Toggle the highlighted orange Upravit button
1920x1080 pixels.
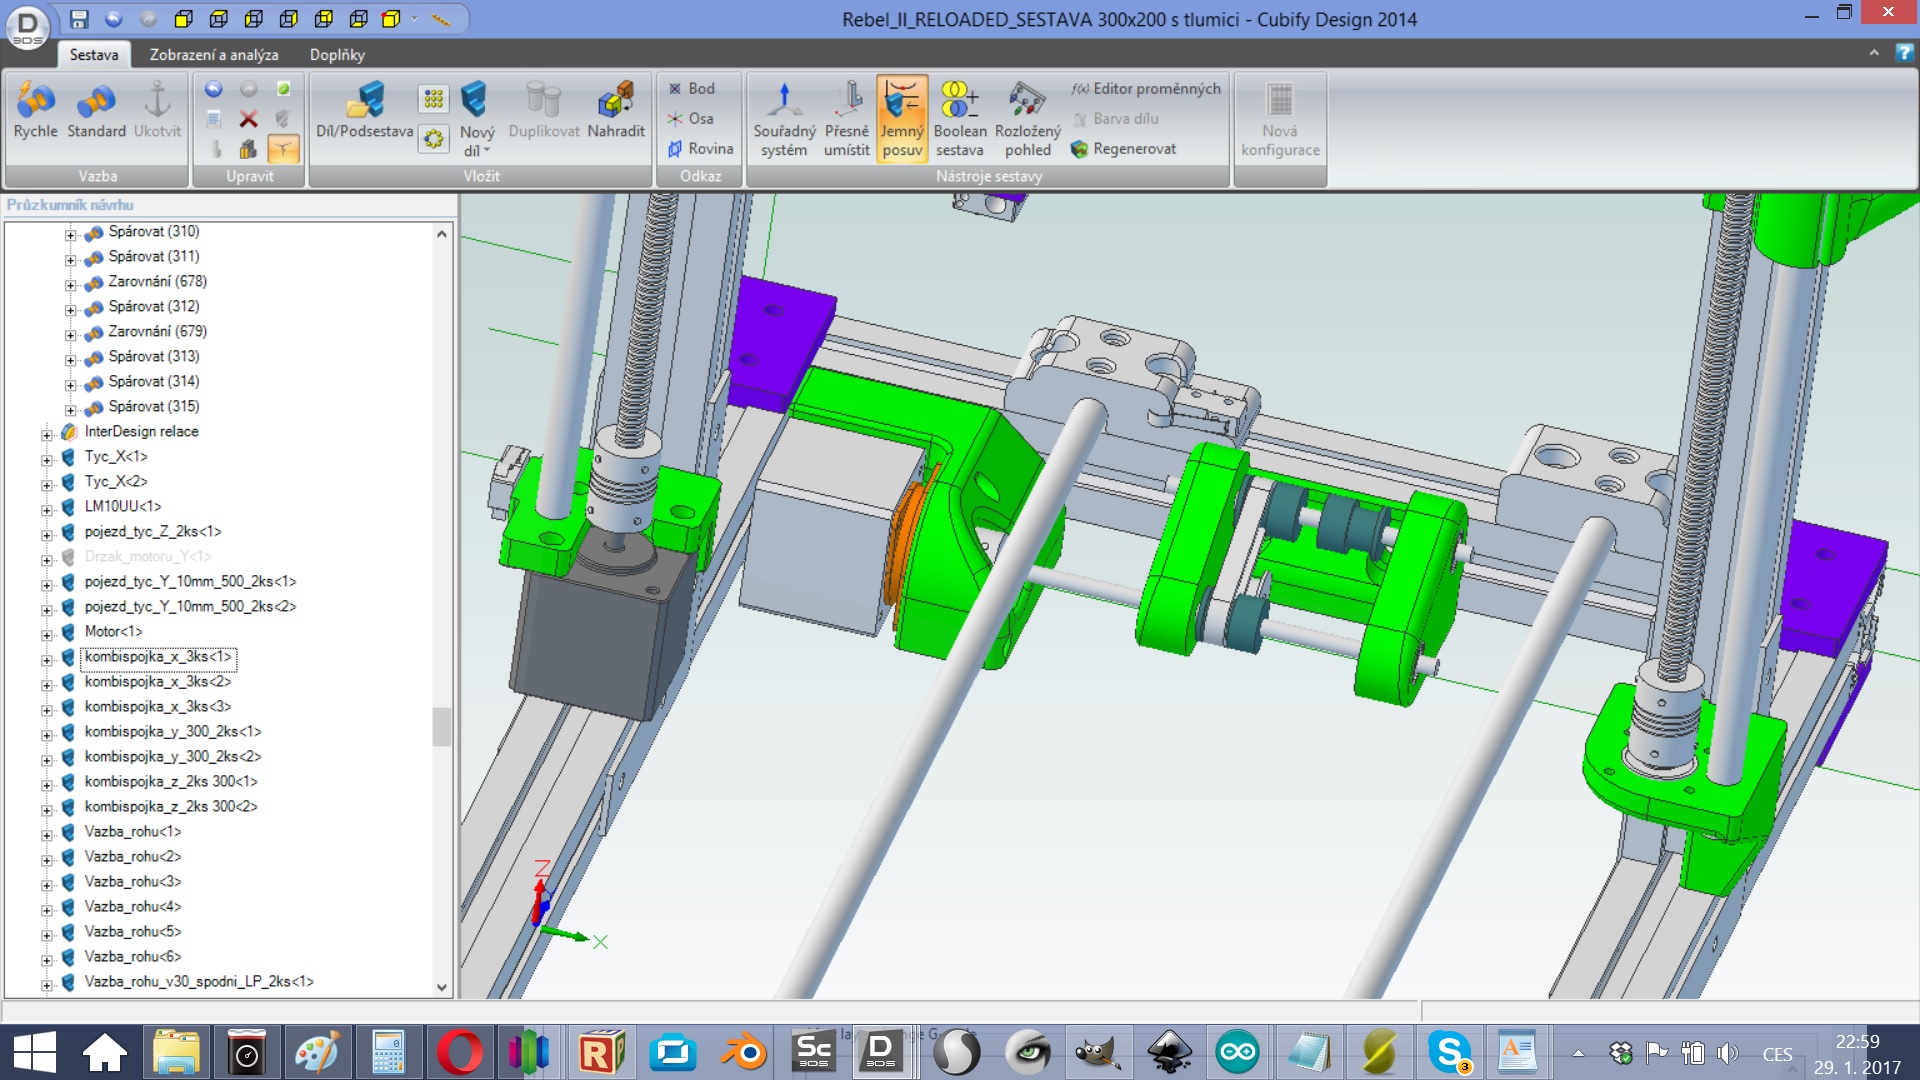283,149
